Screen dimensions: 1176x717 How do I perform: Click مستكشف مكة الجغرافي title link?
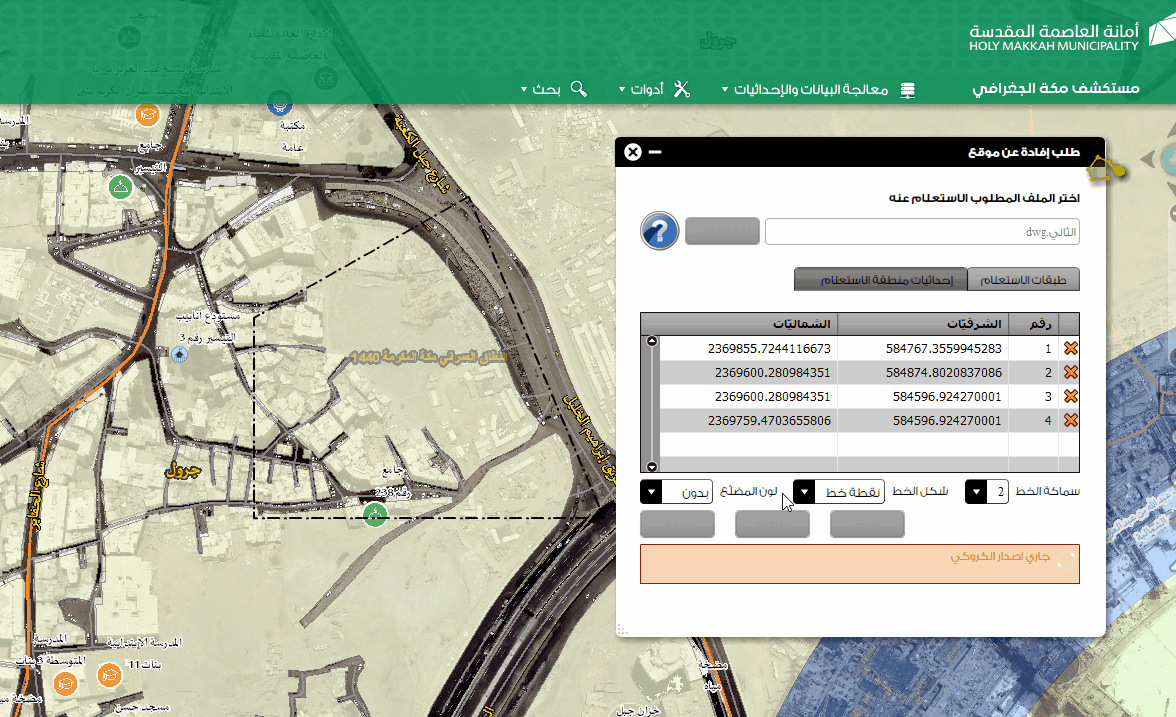(1056, 88)
